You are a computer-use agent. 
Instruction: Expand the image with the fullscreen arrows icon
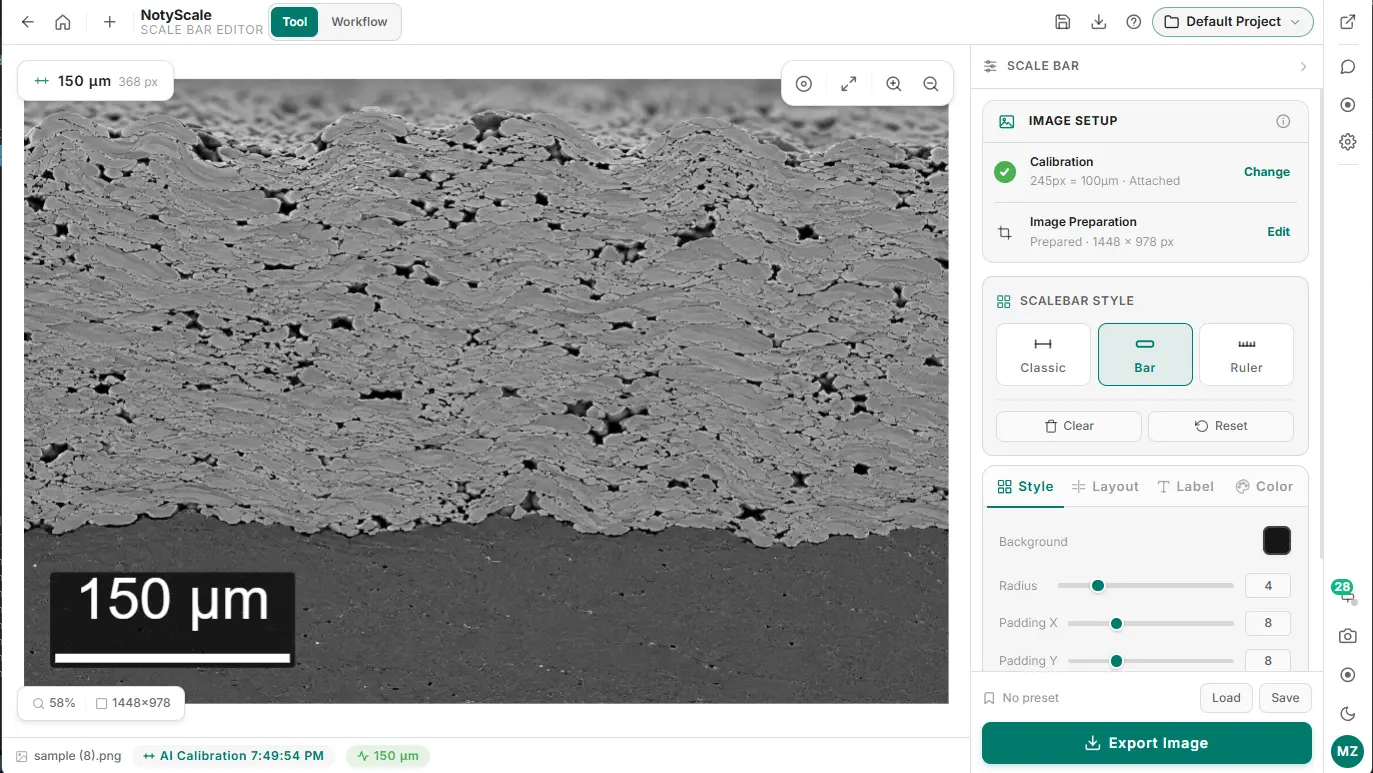[849, 84]
